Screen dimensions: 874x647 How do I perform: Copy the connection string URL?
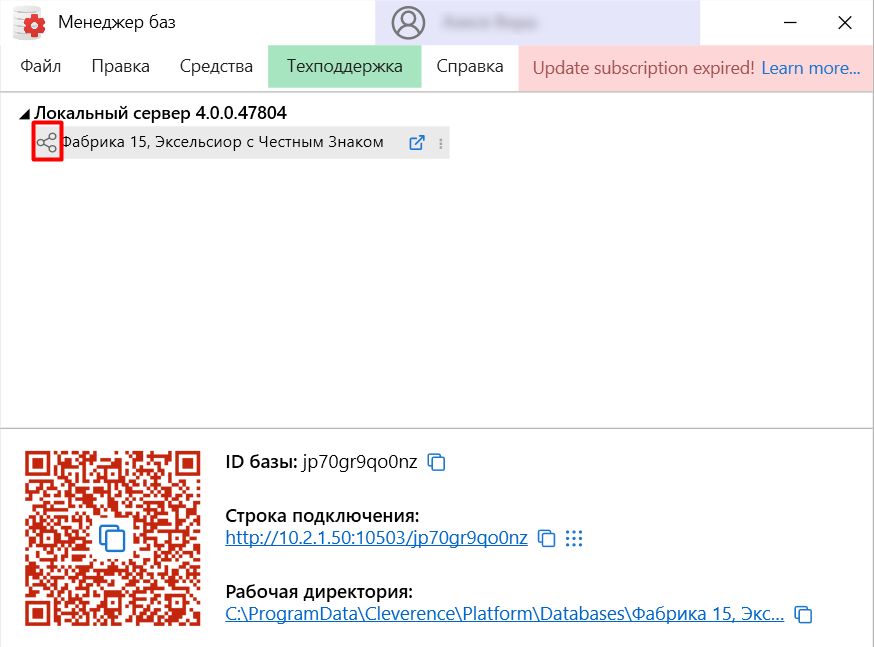[546, 539]
